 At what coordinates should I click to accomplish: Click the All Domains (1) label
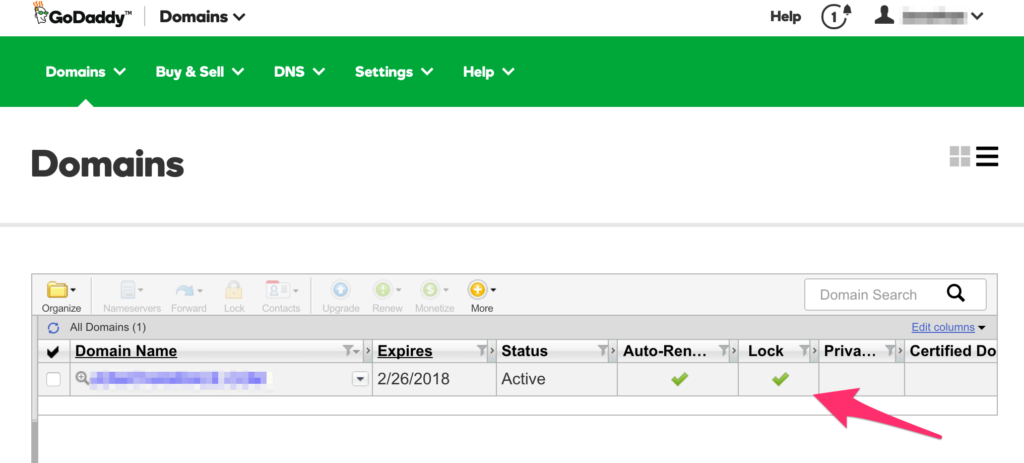click(108, 328)
